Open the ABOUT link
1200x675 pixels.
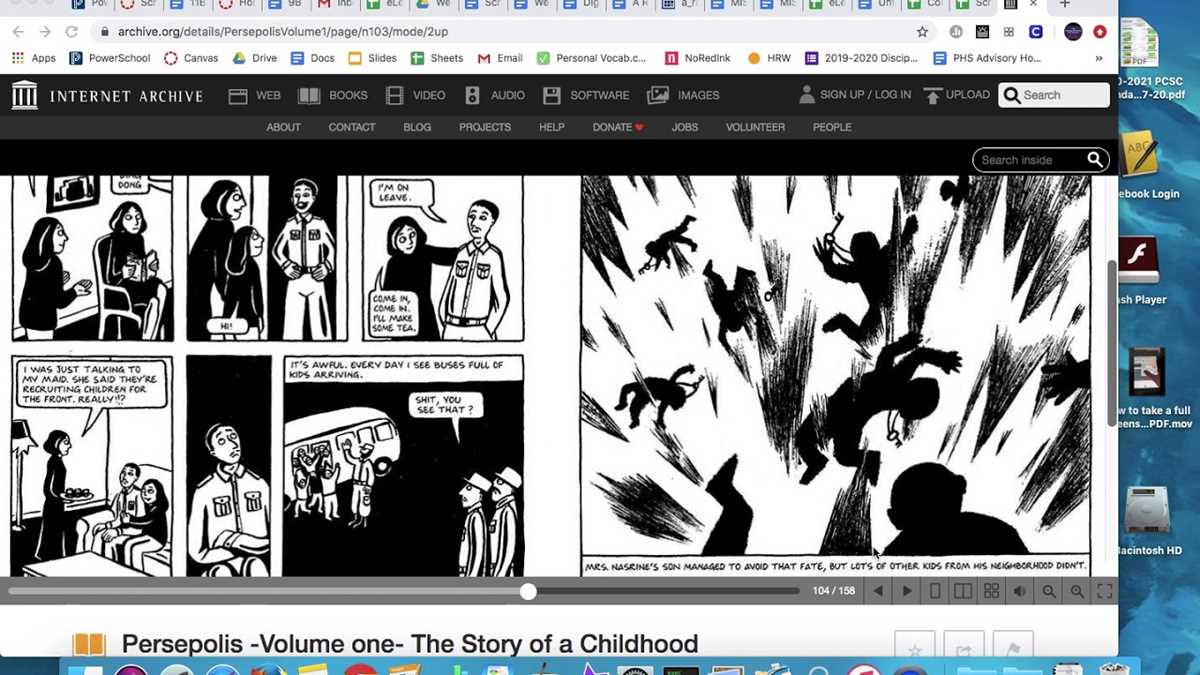pyautogui.click(x=283, y=127)
